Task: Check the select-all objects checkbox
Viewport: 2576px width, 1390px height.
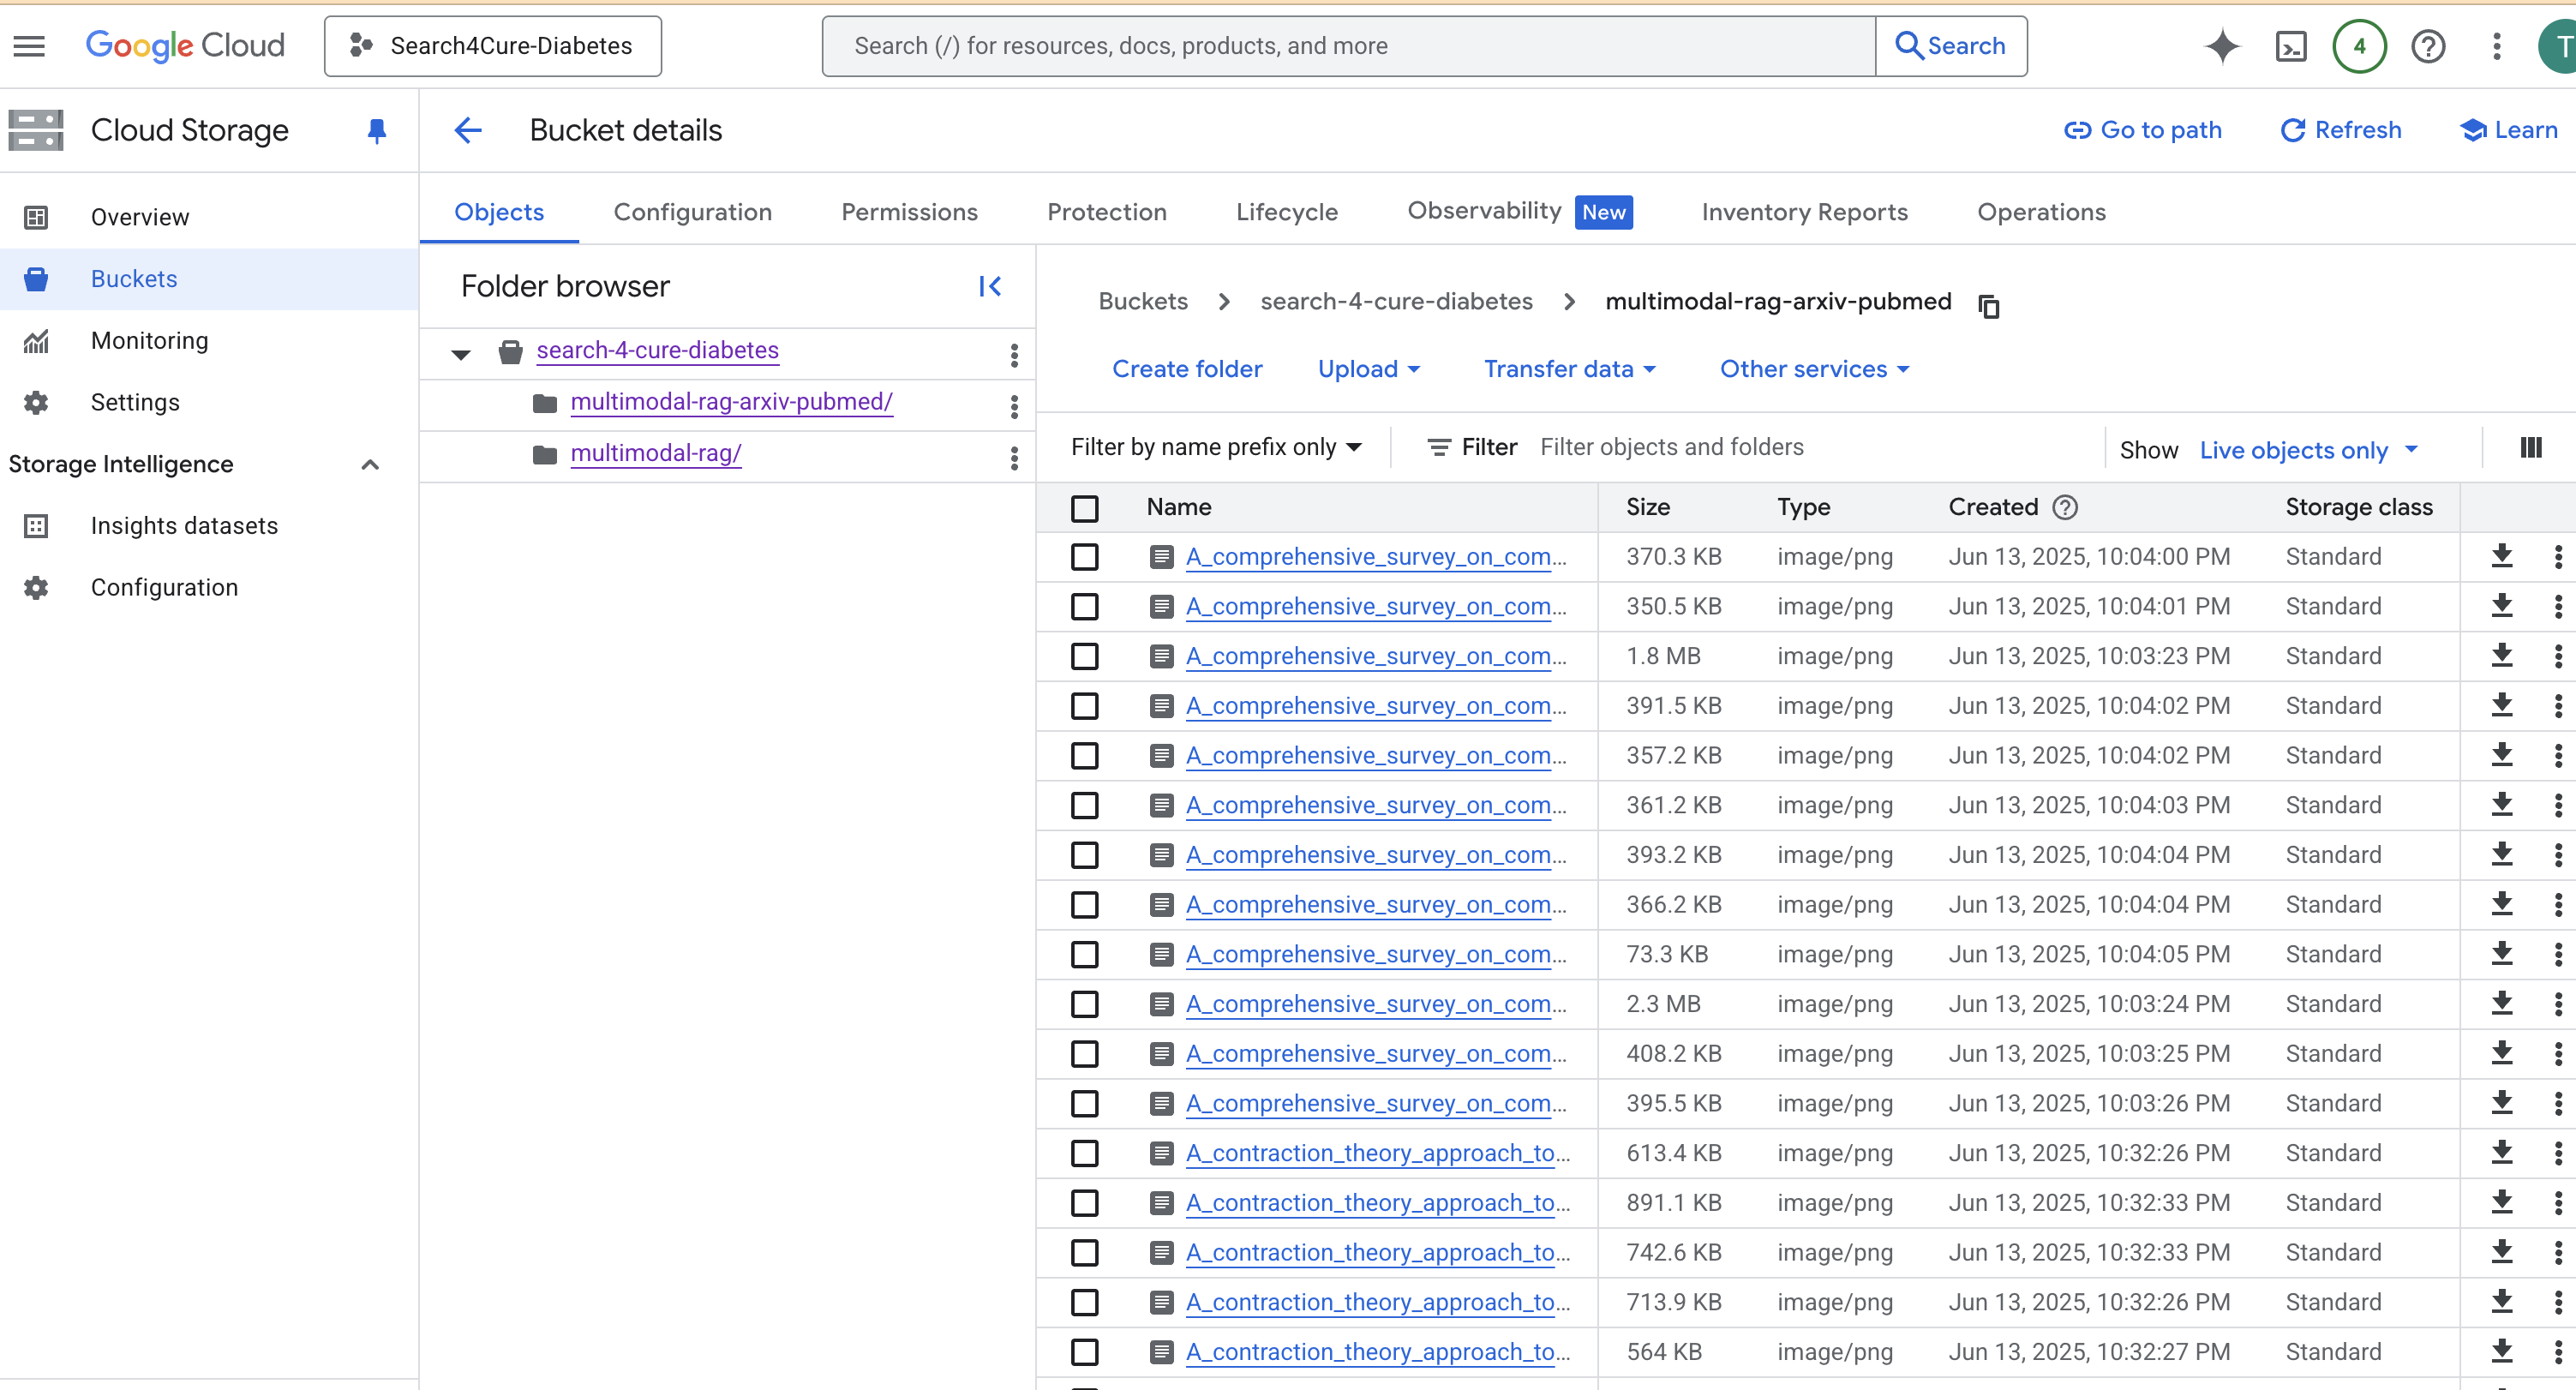Action: click(1084, 508)
